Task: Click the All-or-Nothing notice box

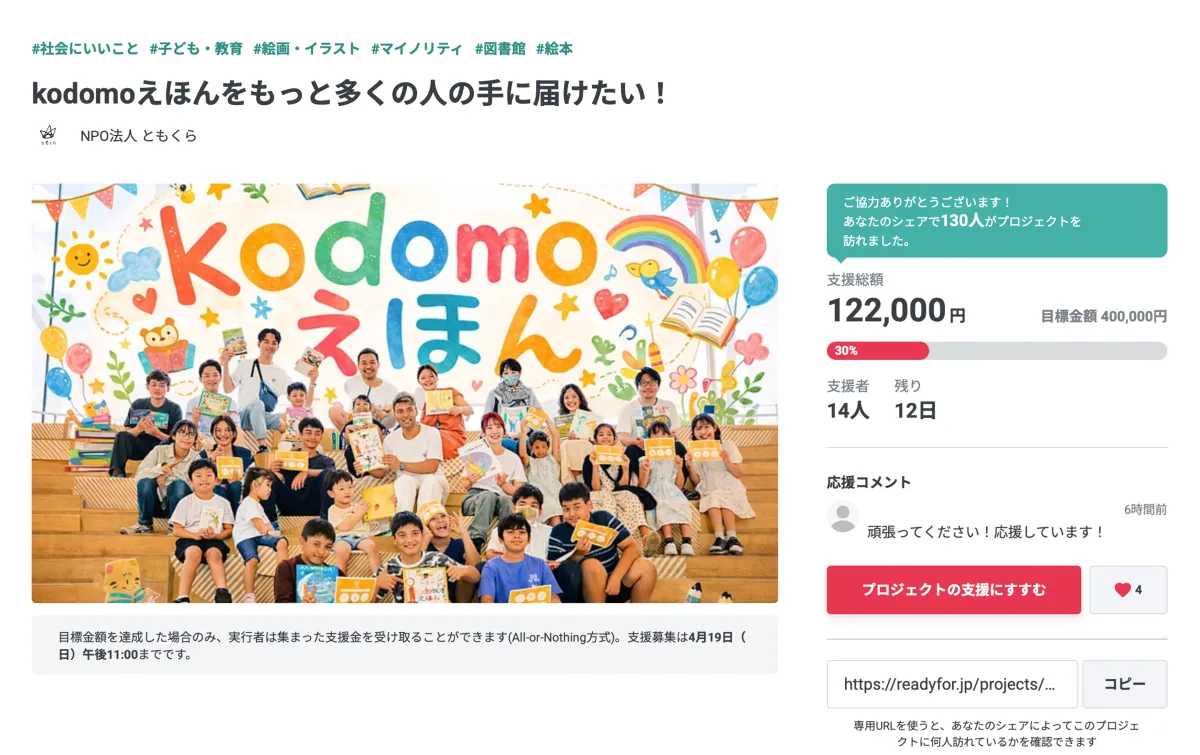Action: pyautogui.click(x=404, y=645)
